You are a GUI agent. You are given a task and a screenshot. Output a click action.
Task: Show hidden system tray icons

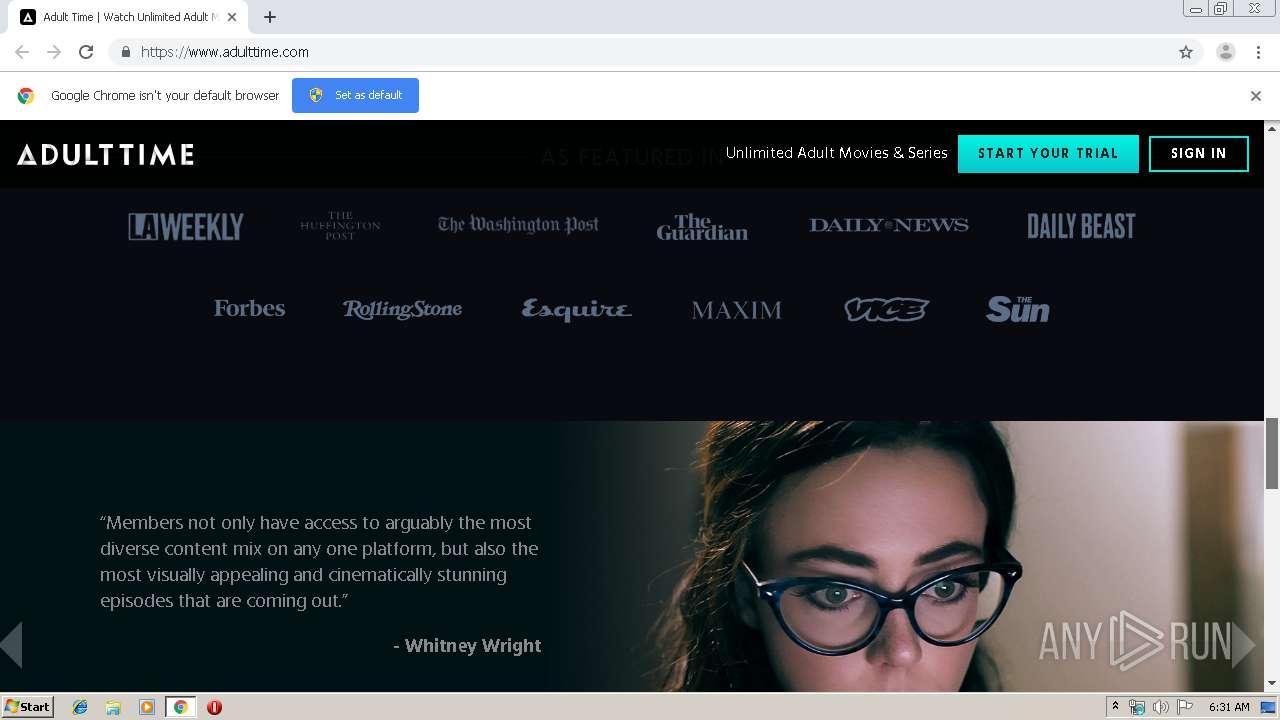(x=1115, y=707)
